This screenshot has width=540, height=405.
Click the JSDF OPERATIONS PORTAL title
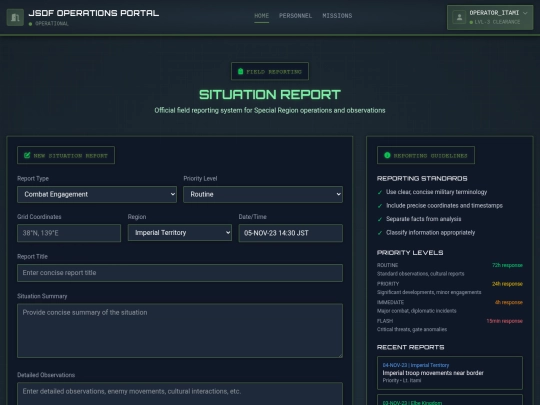coord(94,13)
